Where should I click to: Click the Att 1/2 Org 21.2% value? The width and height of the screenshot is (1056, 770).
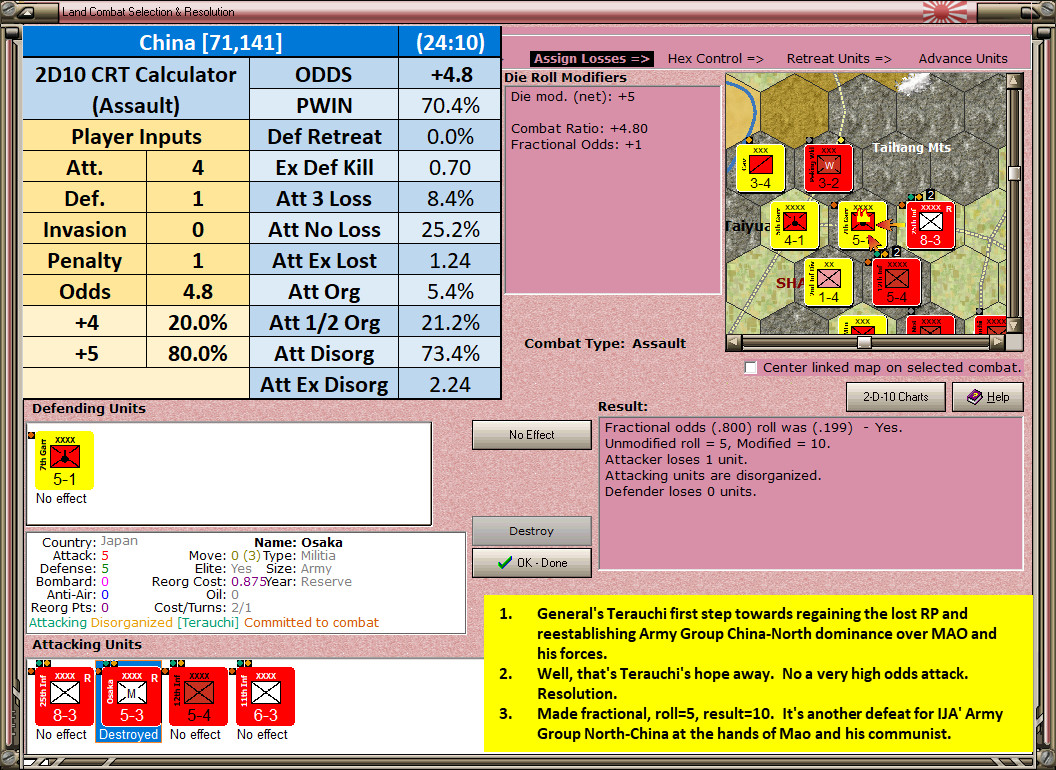click(x=450, y=322)
